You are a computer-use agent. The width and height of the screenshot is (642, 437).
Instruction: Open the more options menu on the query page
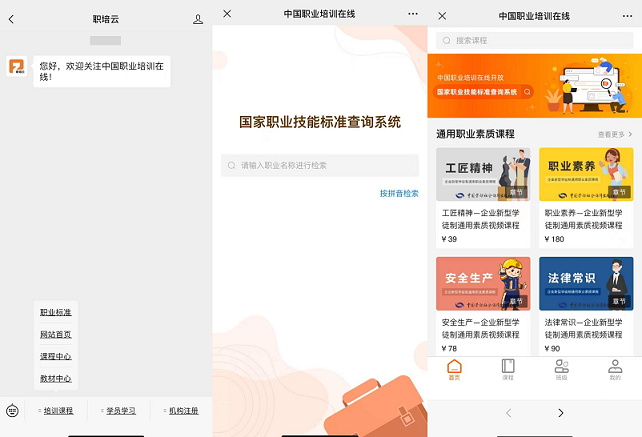pyautogui.click(x=413, y=14)
